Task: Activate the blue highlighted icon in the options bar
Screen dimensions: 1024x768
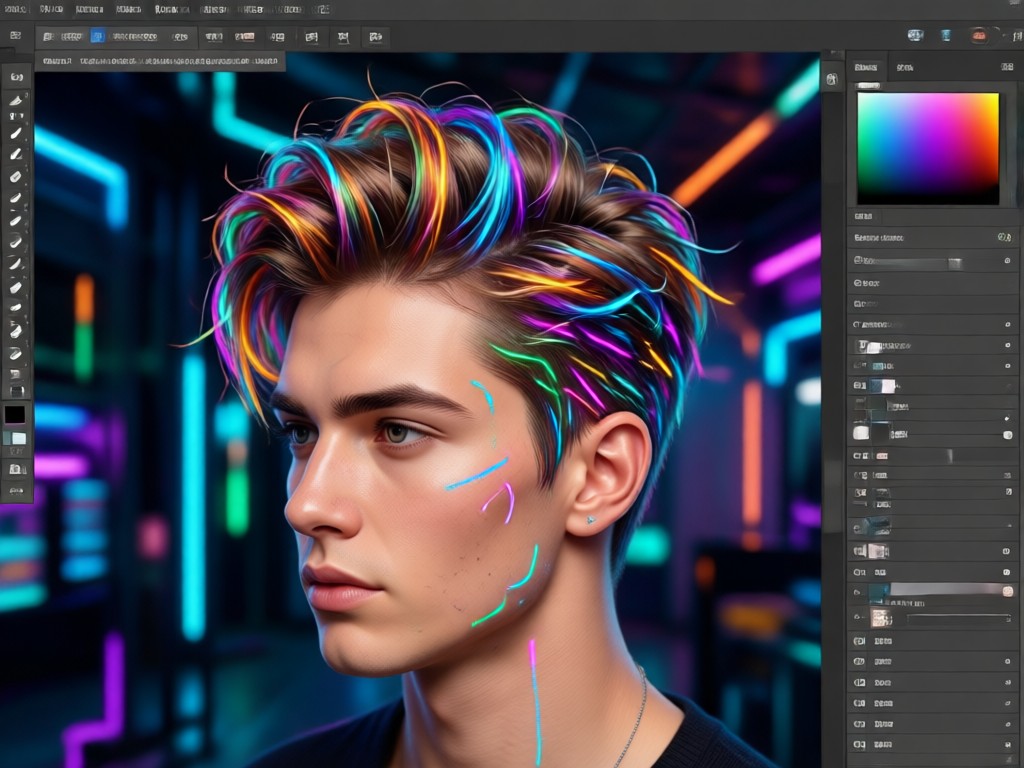Action: click(97, 37)
